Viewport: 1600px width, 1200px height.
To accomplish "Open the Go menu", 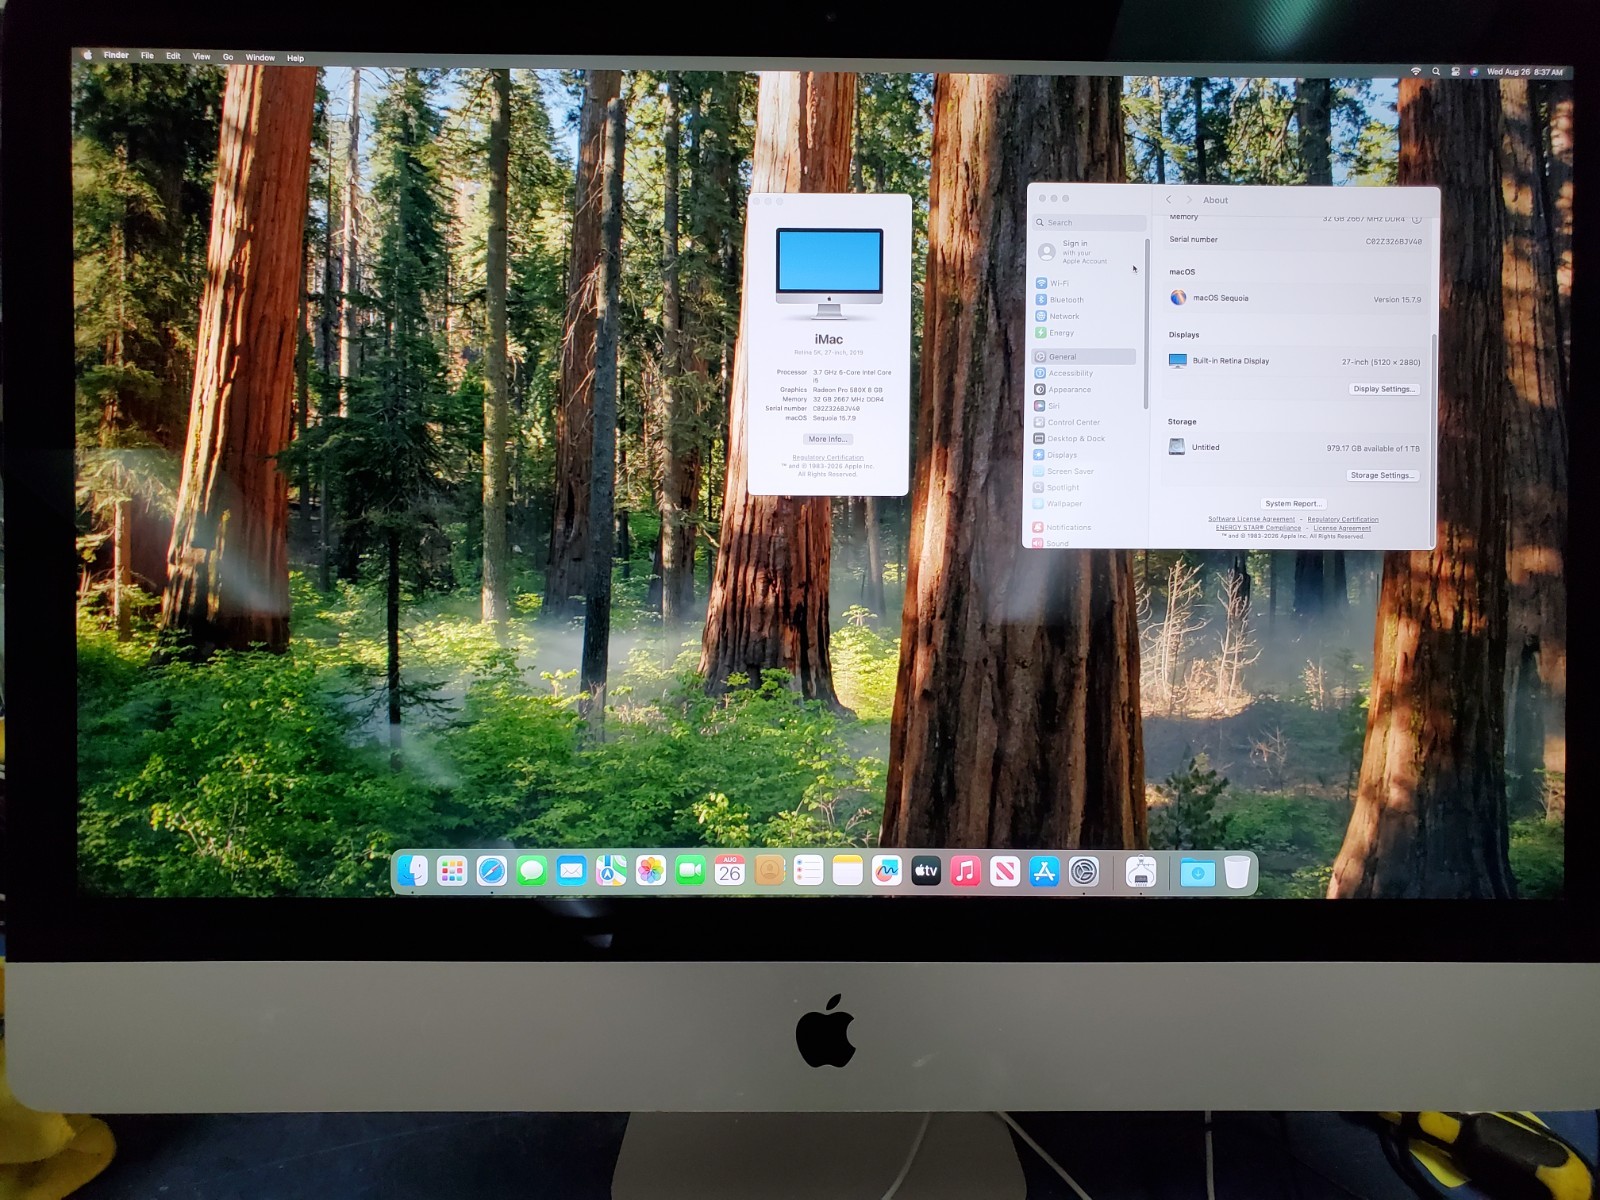I will point(228,57).
